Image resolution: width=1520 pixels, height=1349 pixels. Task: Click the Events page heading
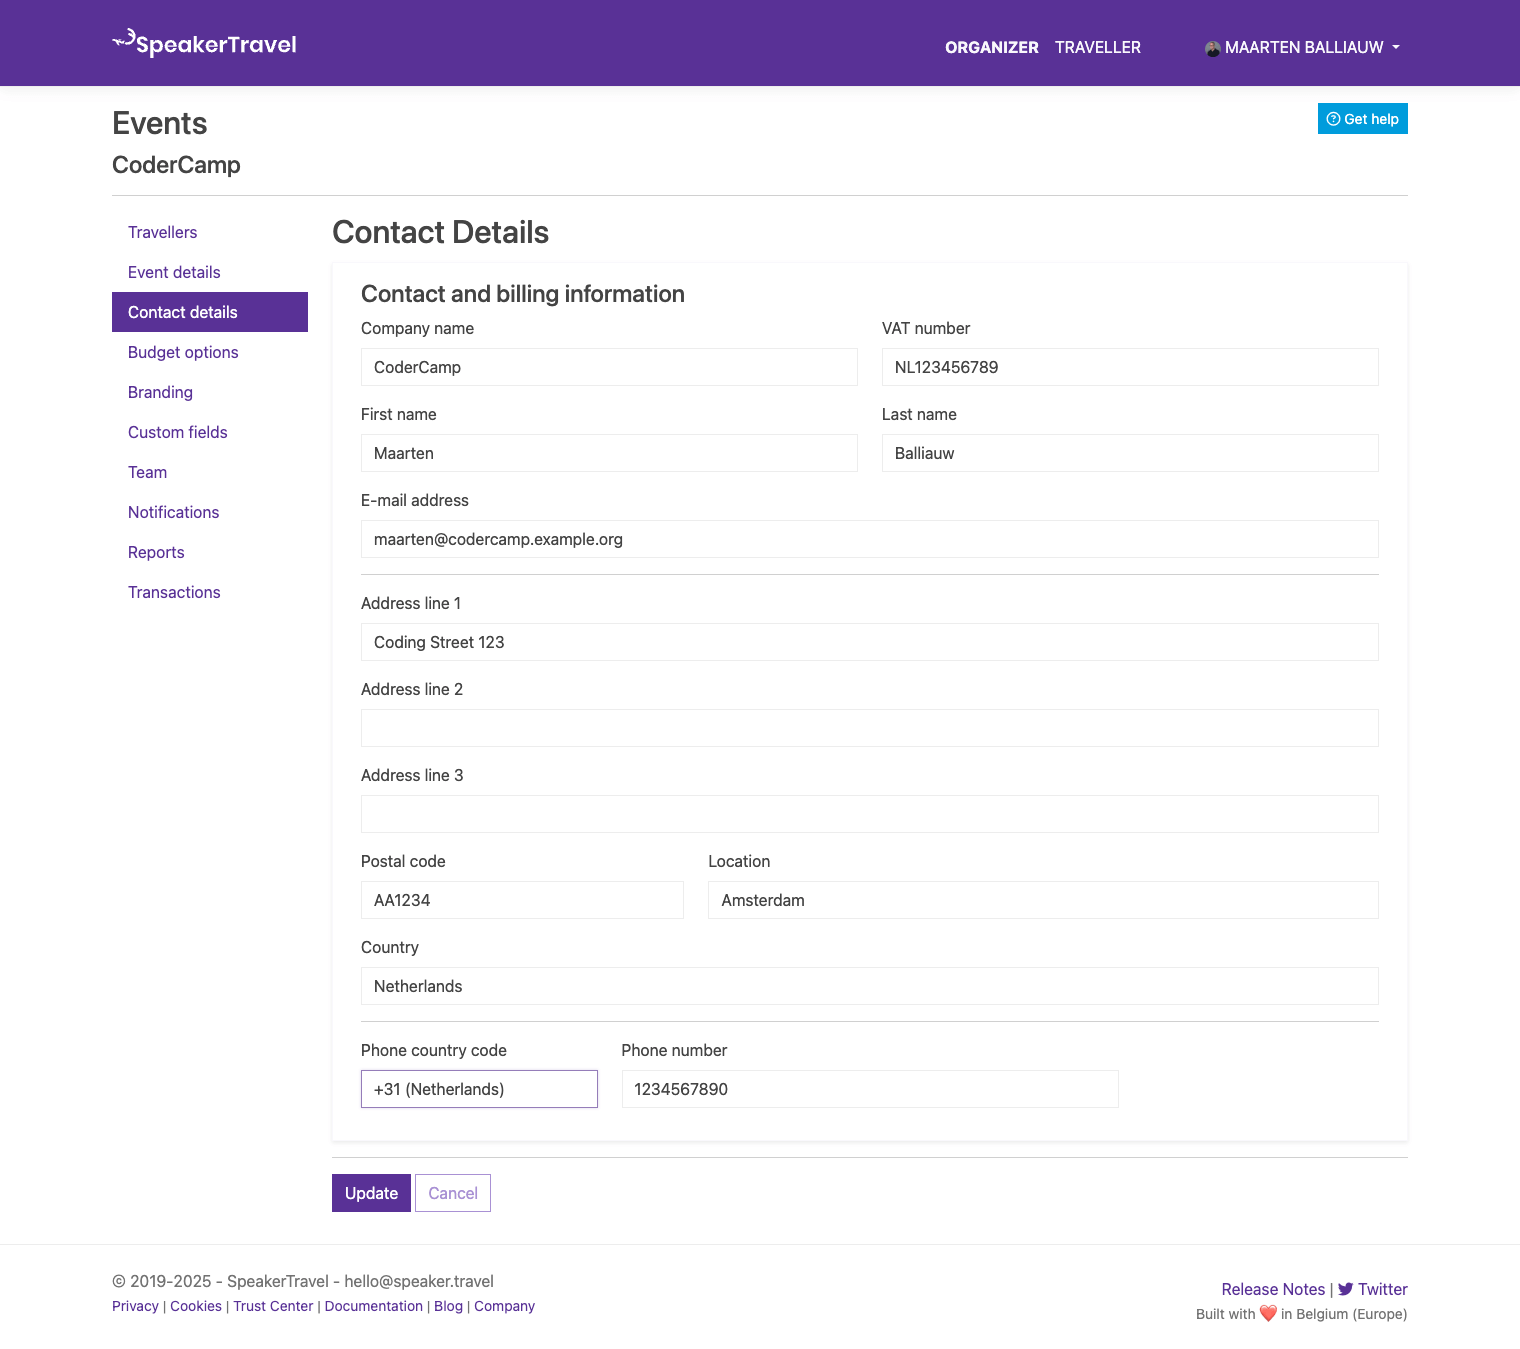click(160, 123)
